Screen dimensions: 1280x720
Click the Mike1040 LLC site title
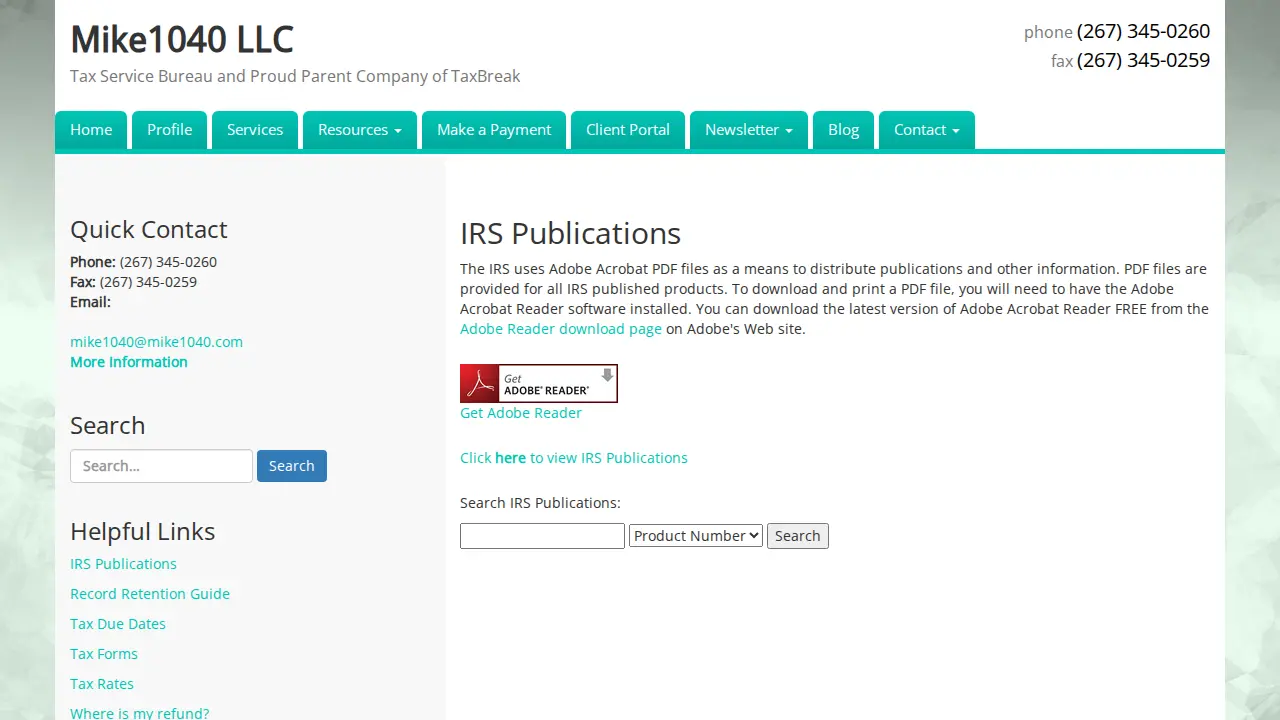(182, 40)
